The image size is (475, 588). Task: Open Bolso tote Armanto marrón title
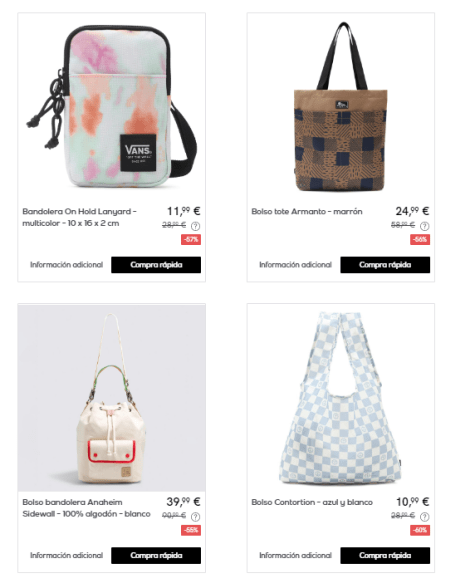pos(307,212)
